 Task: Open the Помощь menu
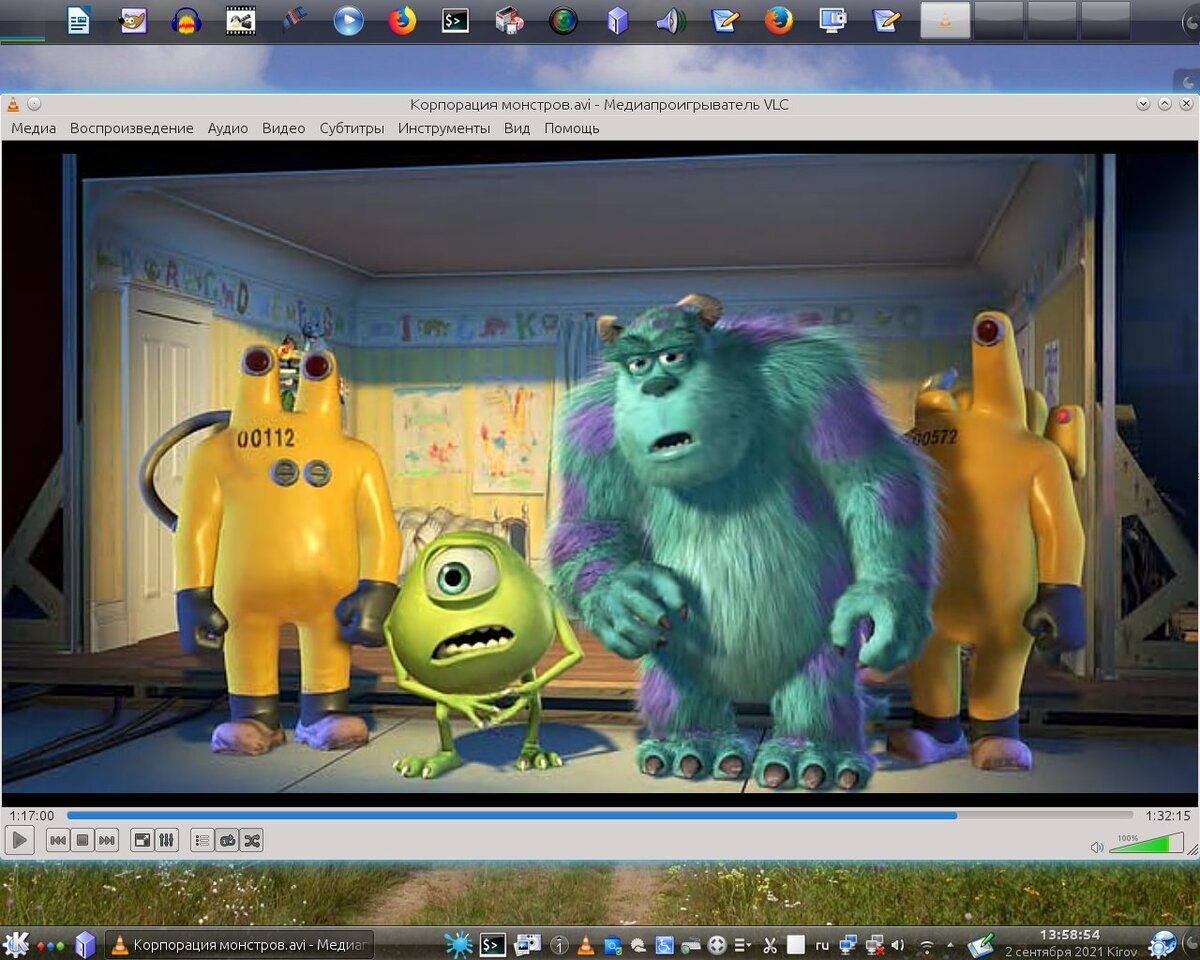(572, 128)
